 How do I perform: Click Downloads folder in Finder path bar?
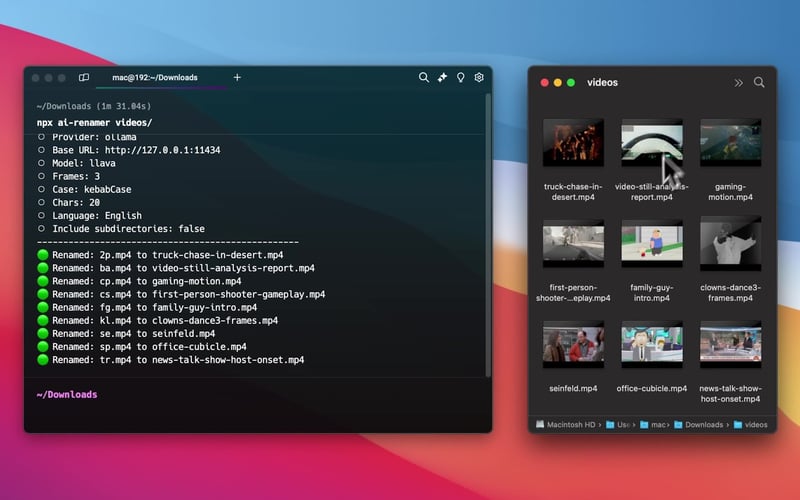point(698,424)
